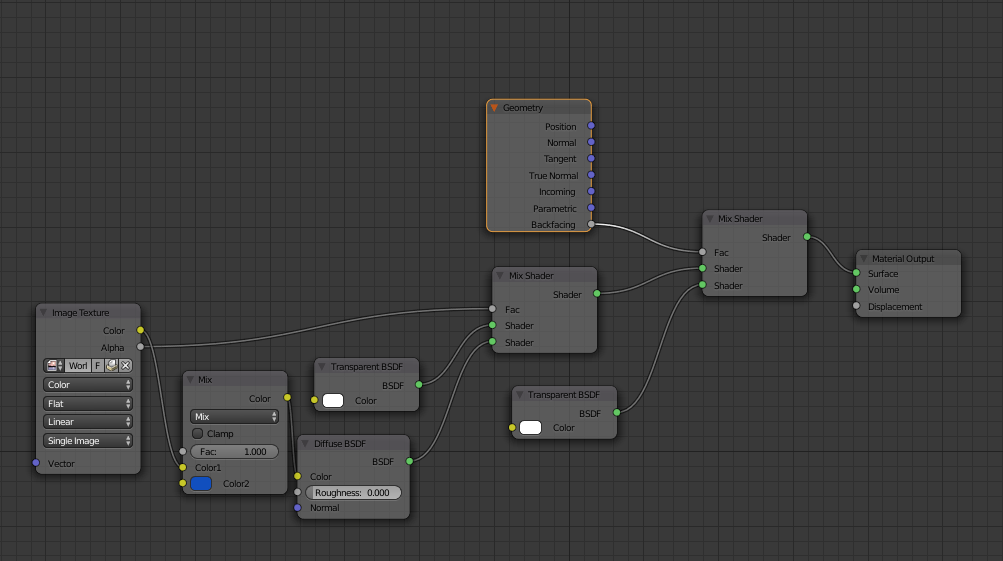1003x561 pixels.
Task: Select the True Normal output socket
Action: click(x=591, y=175)
